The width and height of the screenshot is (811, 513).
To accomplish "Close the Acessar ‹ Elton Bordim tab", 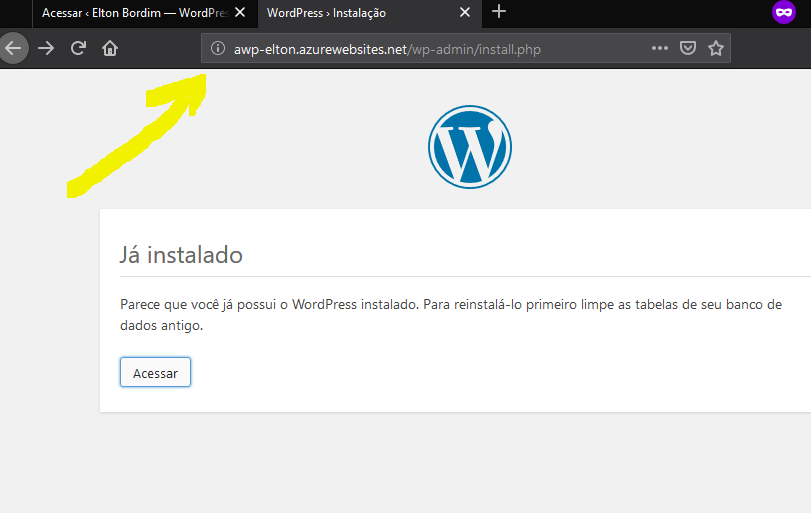I will pos(240,13).
